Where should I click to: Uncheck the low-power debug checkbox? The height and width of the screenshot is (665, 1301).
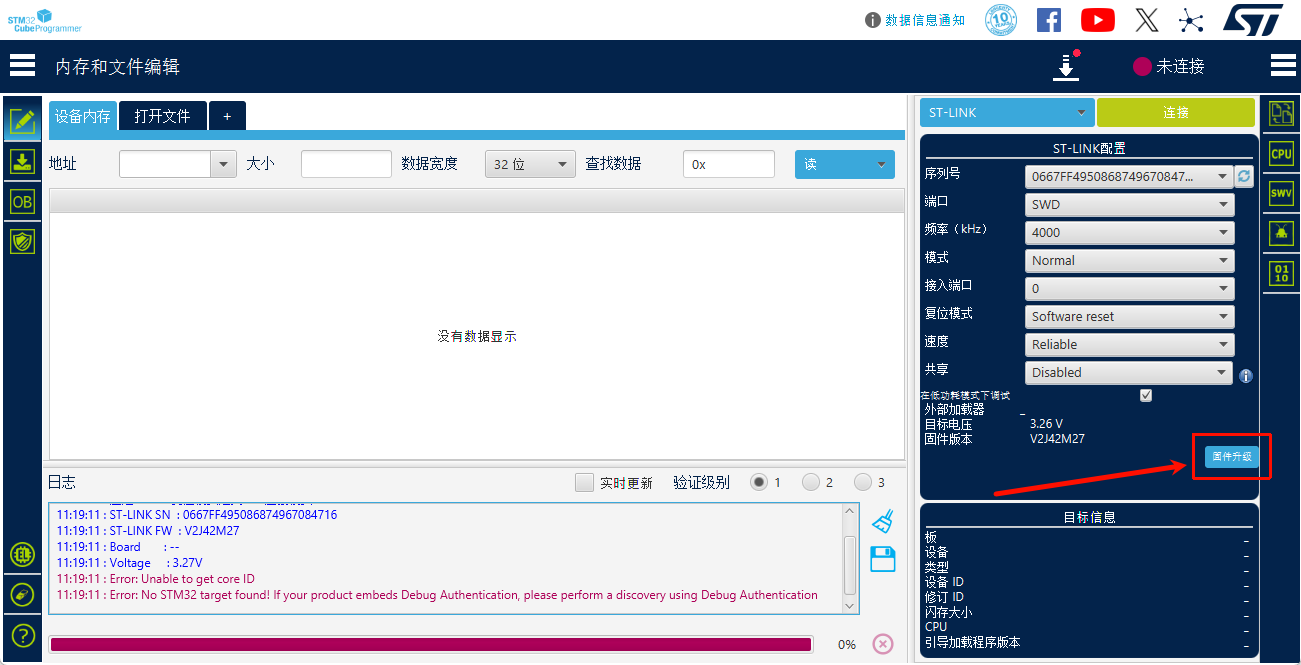click(1145, 395)
